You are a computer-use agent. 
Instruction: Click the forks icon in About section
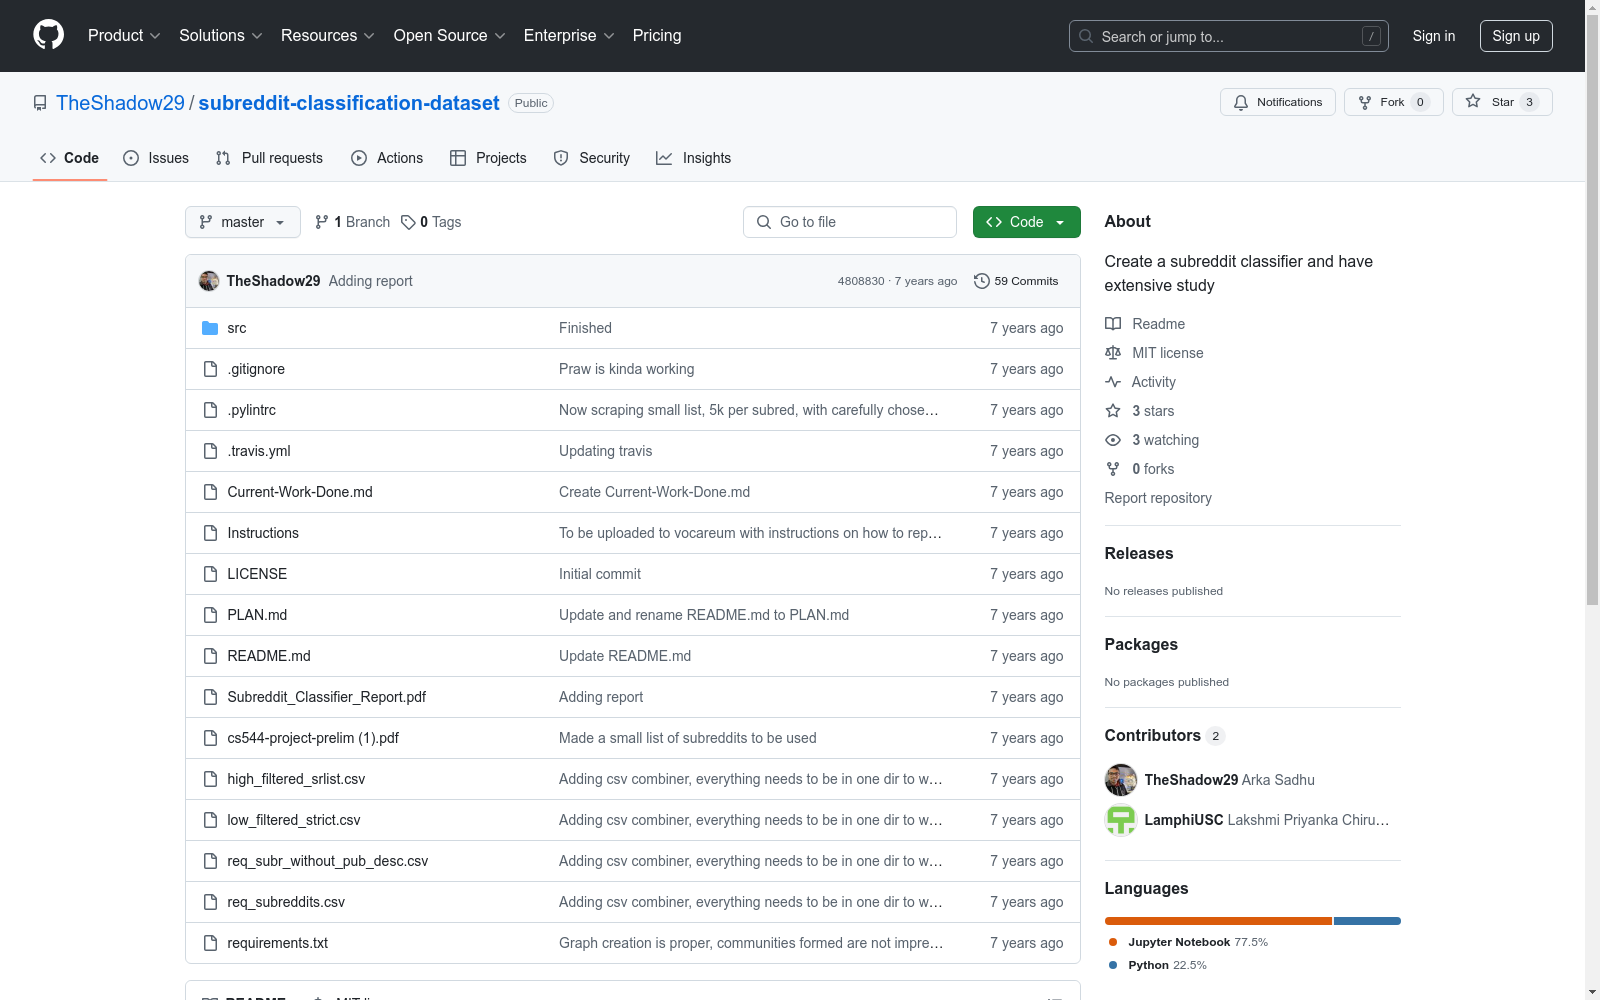tap(1113, 469)
